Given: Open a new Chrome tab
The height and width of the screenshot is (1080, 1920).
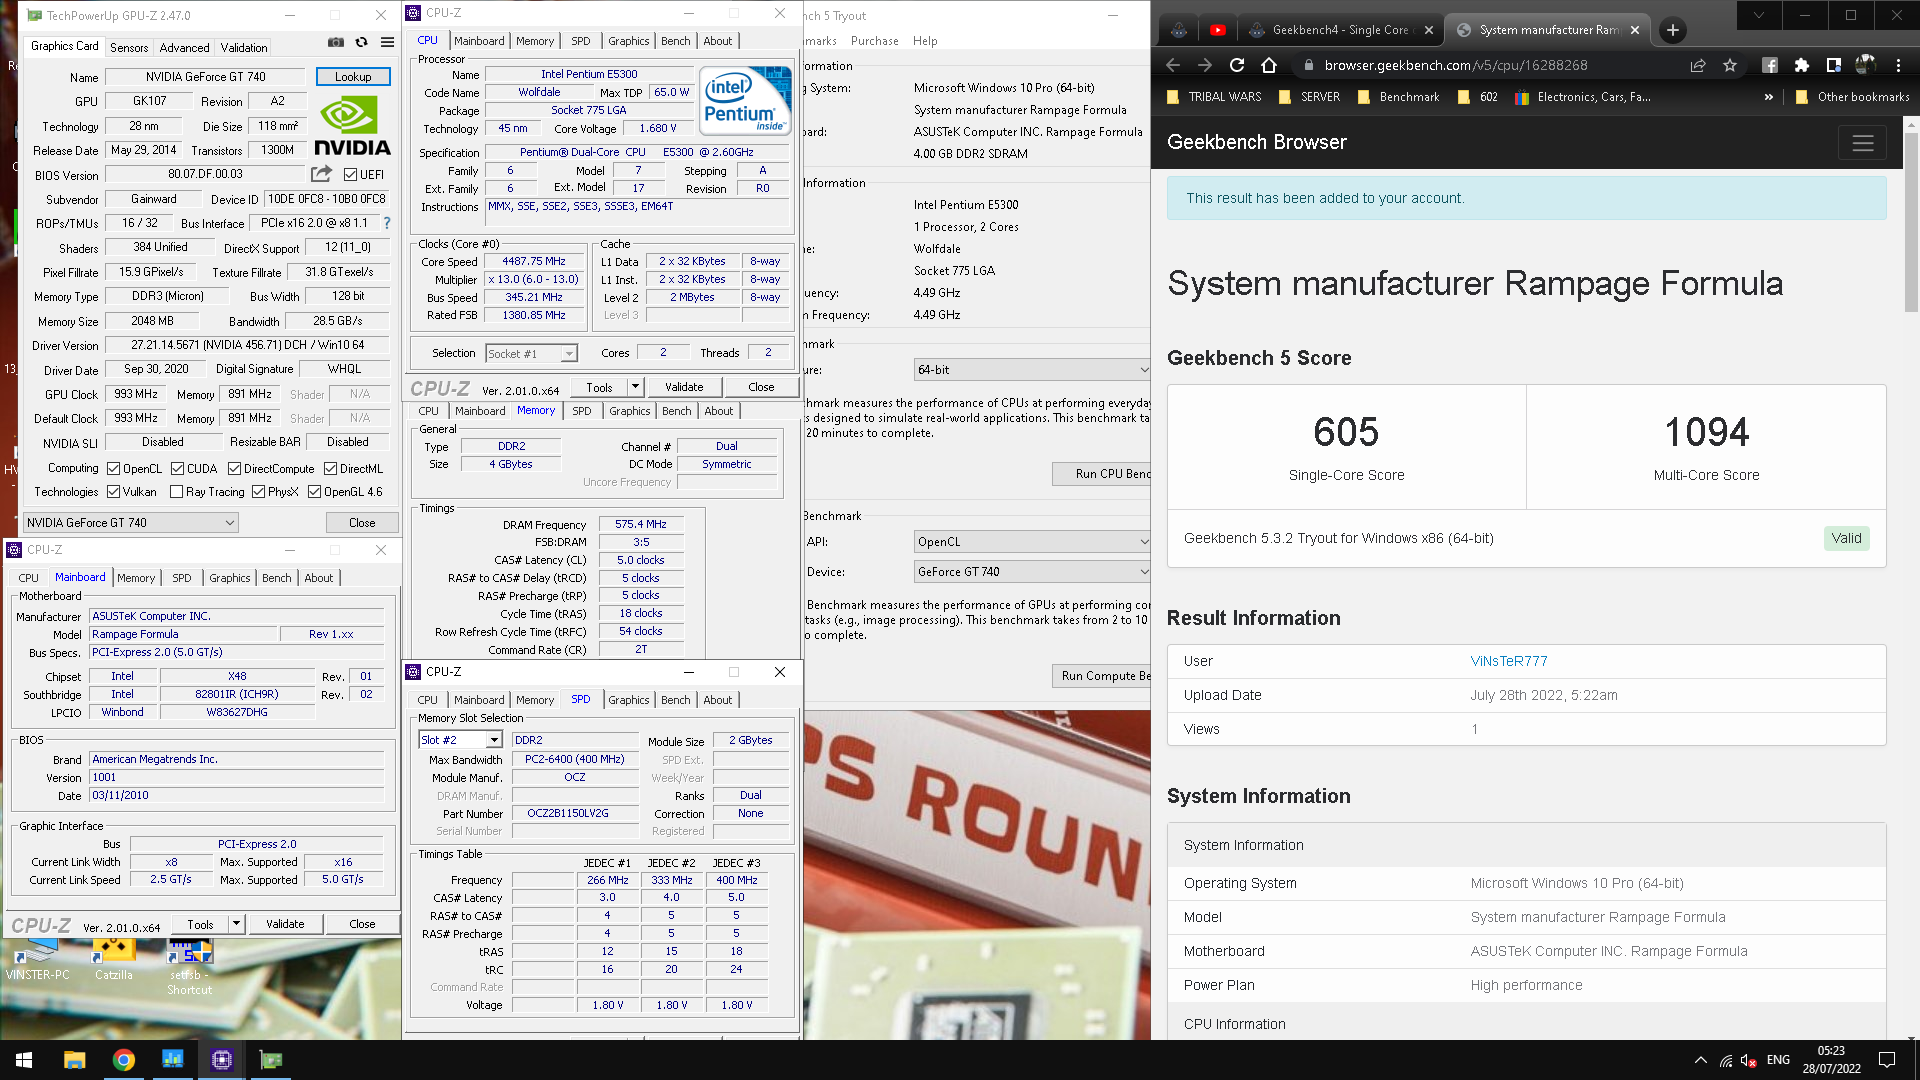Looking at the screenshot, I should (x=1673, y=30).
